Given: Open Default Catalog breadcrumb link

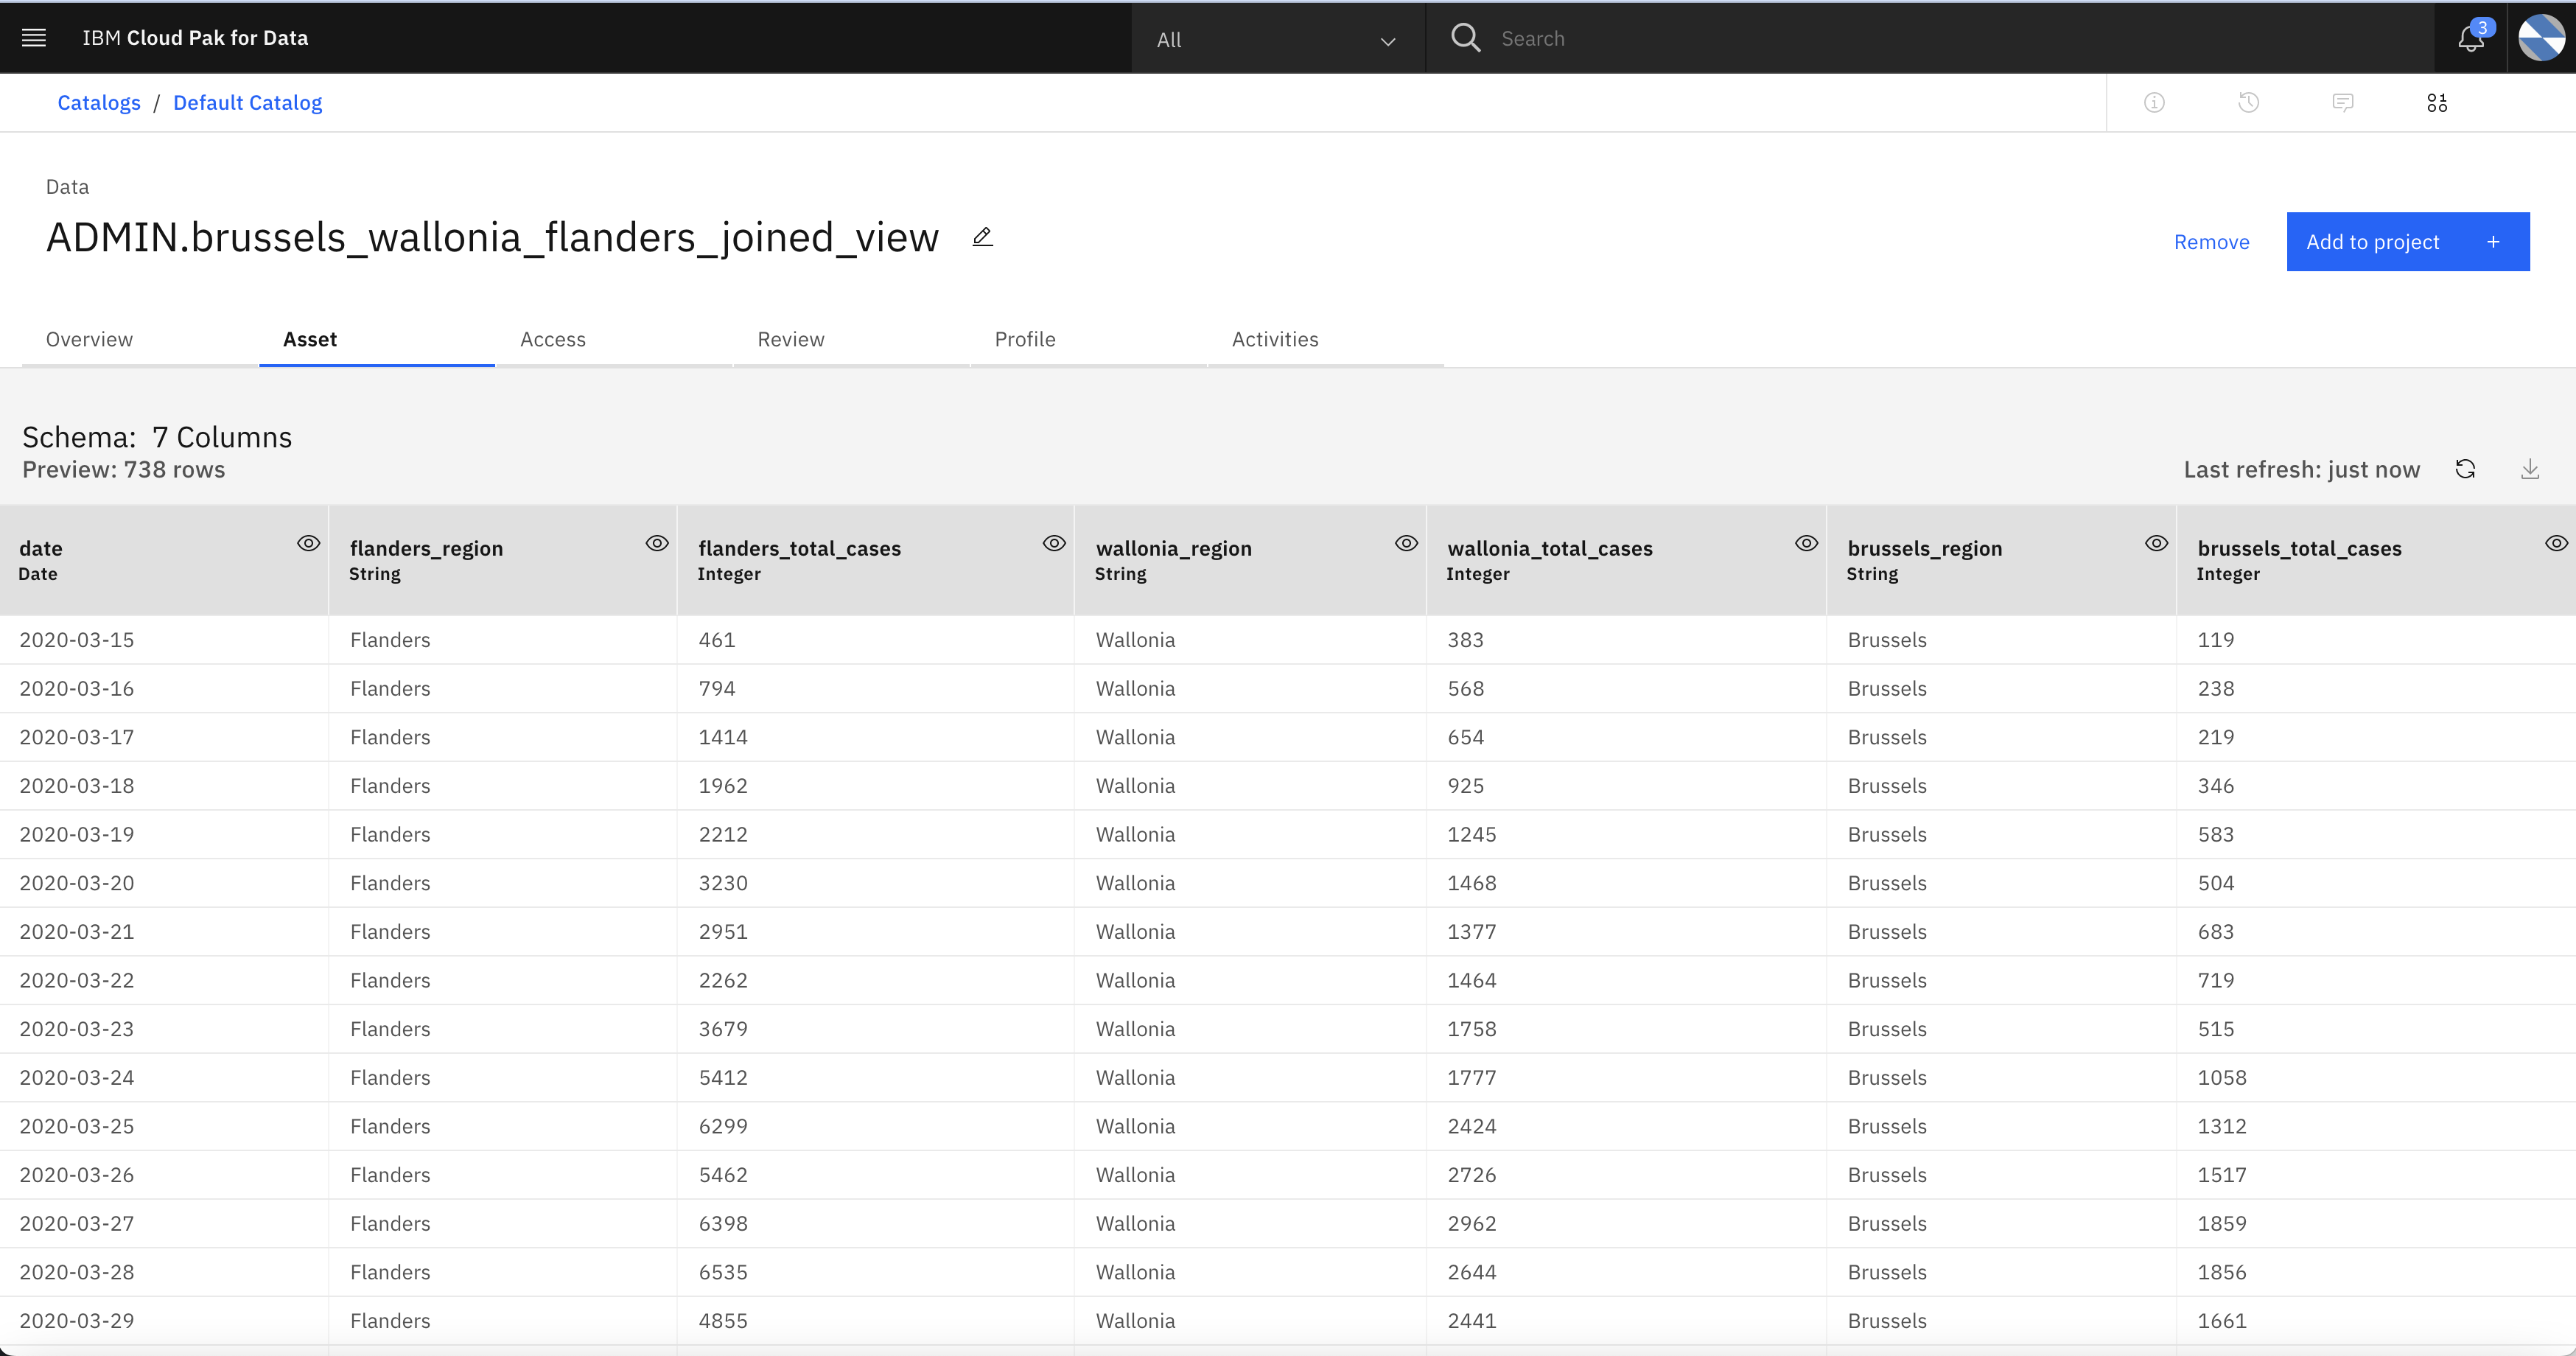Looking at the screenshot, I should tap(247, 103).
